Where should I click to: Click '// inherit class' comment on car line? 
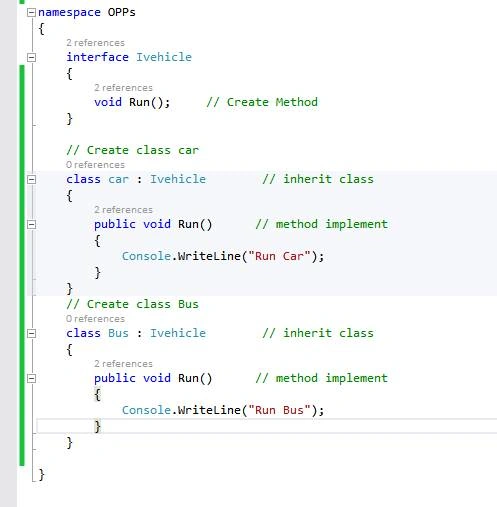coord(318,179)
